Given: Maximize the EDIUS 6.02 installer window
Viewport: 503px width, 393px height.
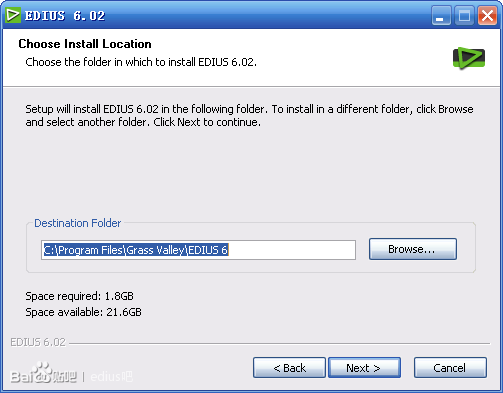Looking at the screenshot, I should pos(464,15).
